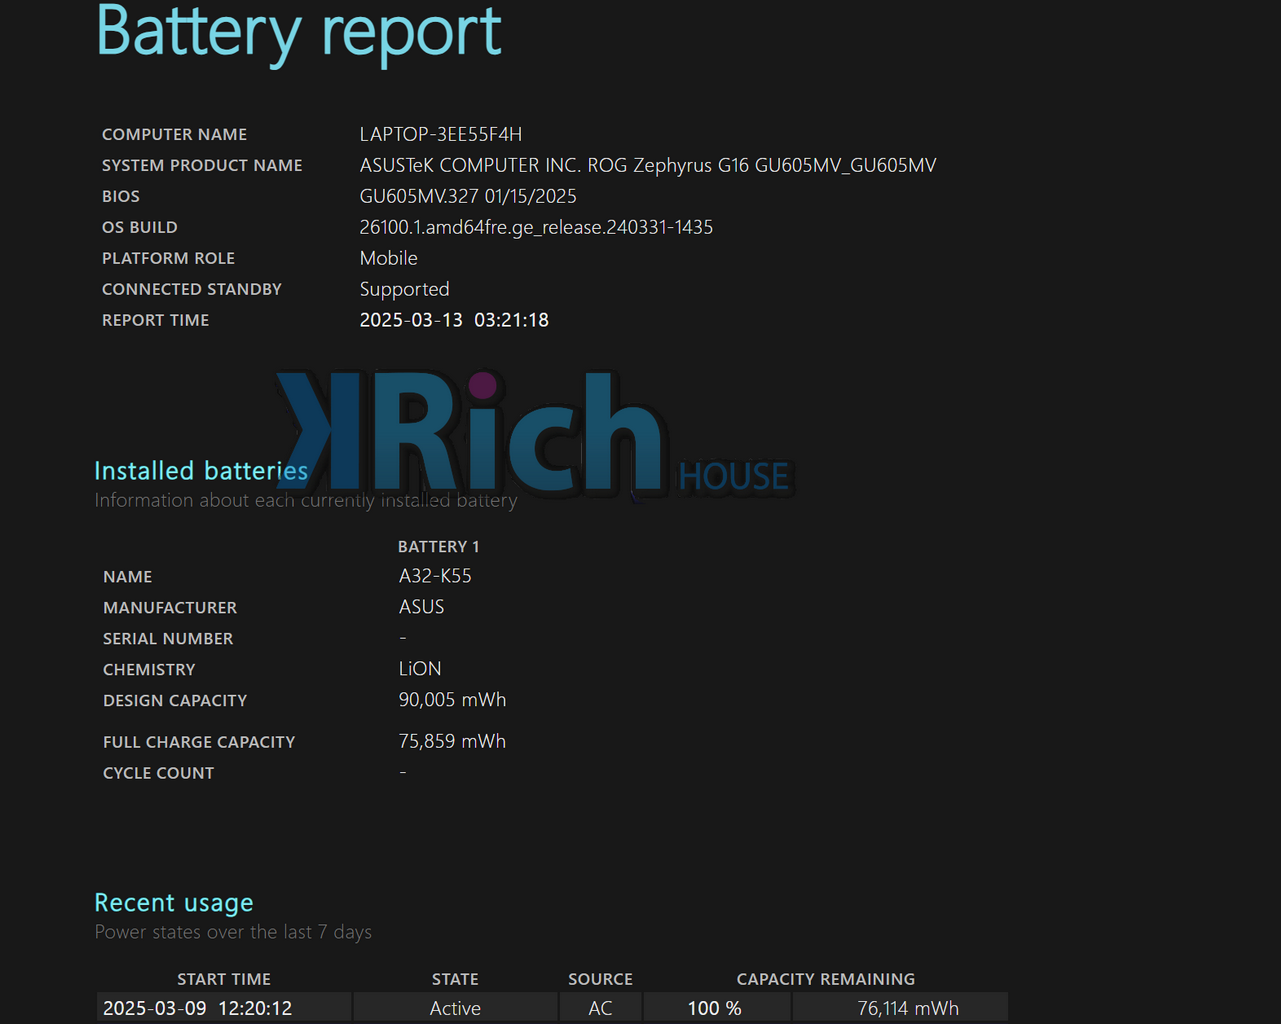1281x1024 pixels.
Task: Select the BIOS label
Action: (x=121, y=196)
